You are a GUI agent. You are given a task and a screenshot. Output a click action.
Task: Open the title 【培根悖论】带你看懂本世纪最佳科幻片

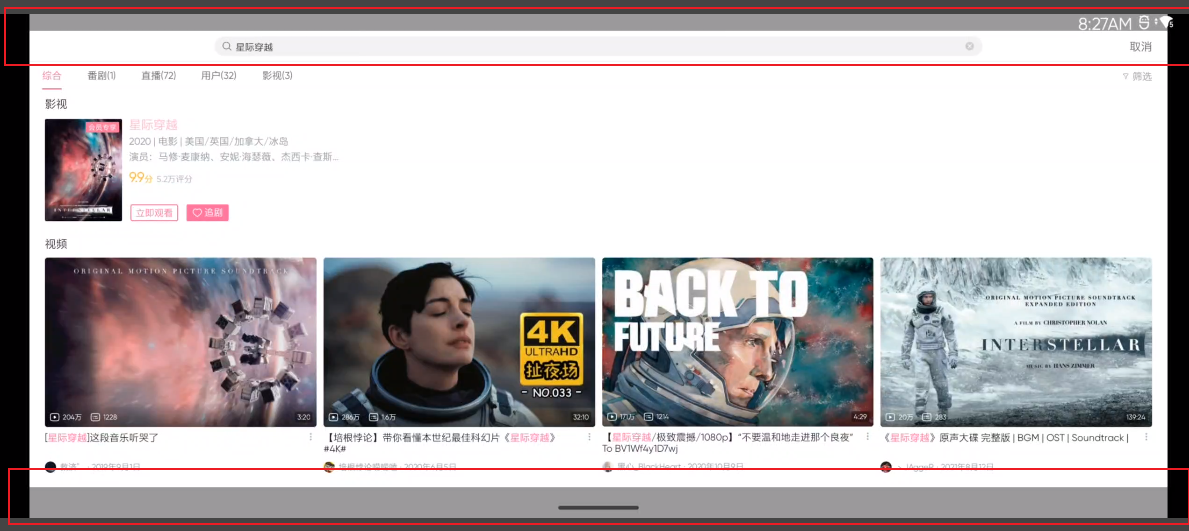coord(444,443)
